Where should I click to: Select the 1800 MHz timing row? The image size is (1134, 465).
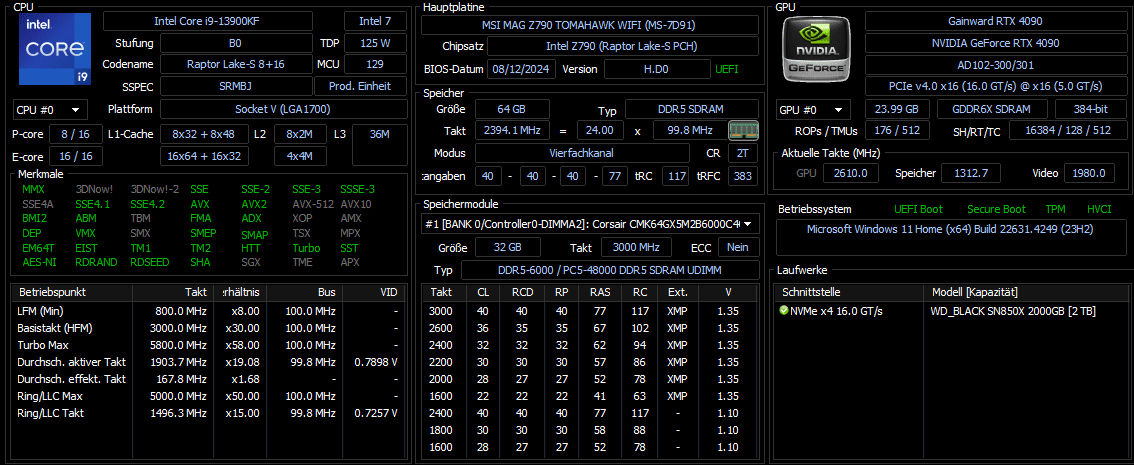(x=590, y=430)
